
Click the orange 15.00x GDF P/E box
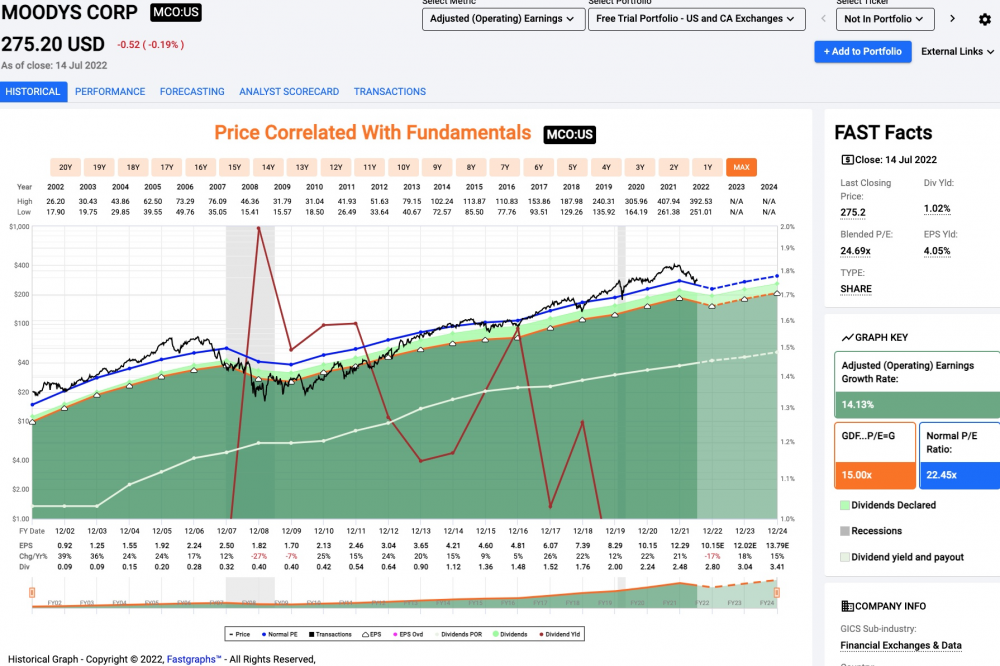click(x=875, y=475)
